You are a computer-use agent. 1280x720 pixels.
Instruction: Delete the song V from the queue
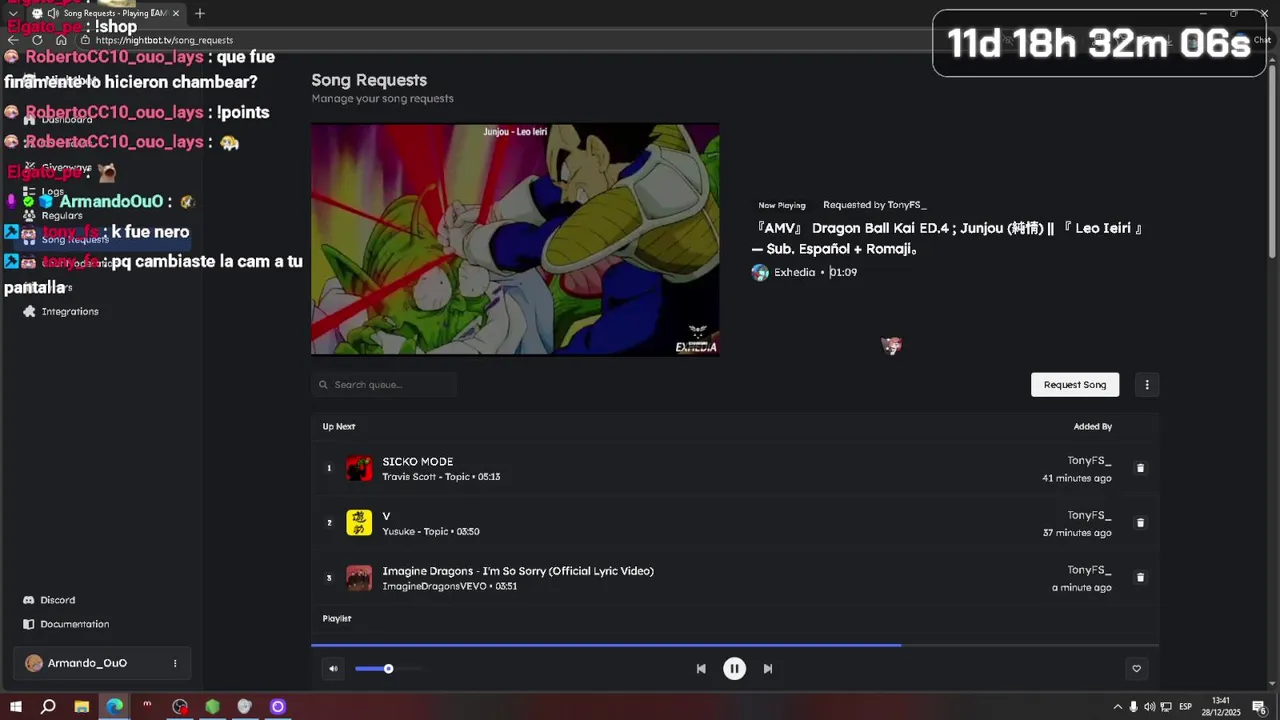(x=1140, y=523)
